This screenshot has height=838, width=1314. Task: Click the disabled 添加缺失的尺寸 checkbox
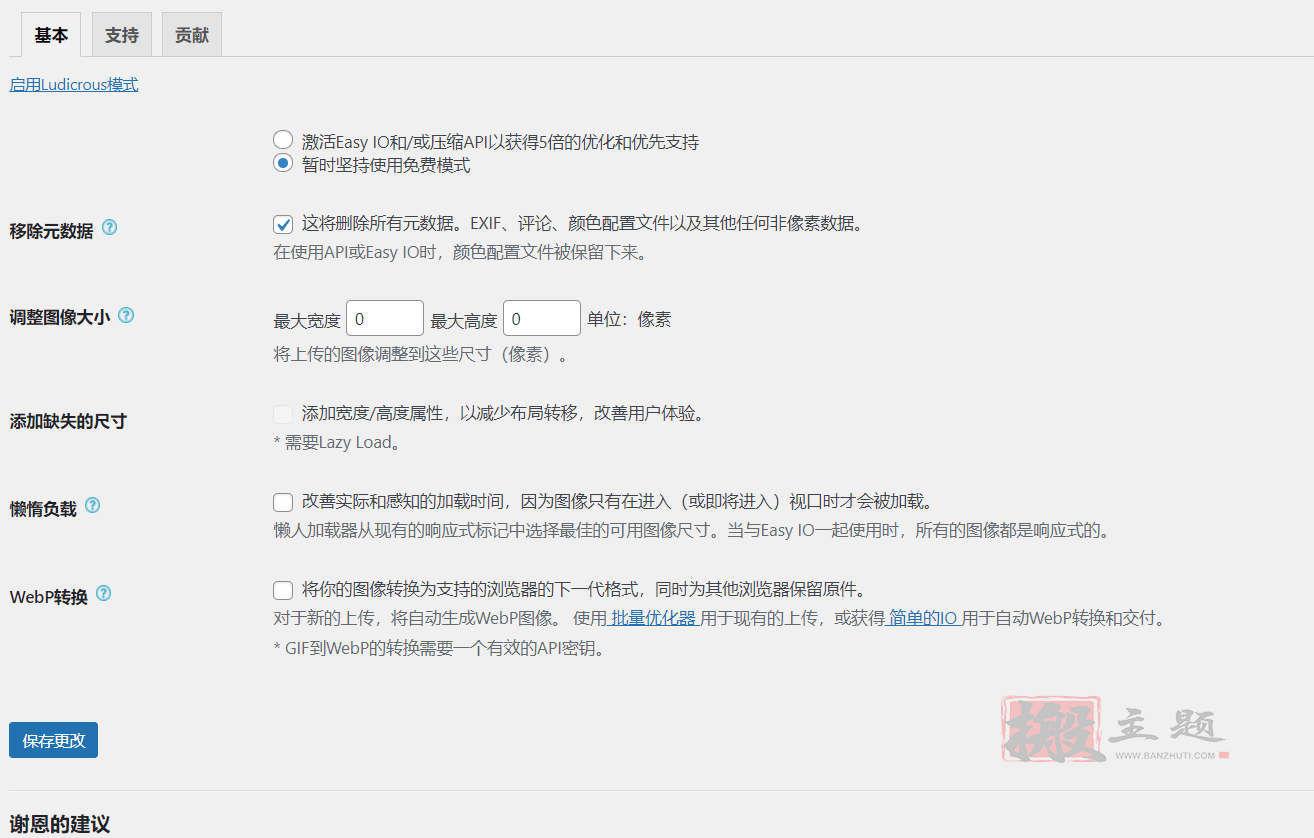(x=283, y=413)
